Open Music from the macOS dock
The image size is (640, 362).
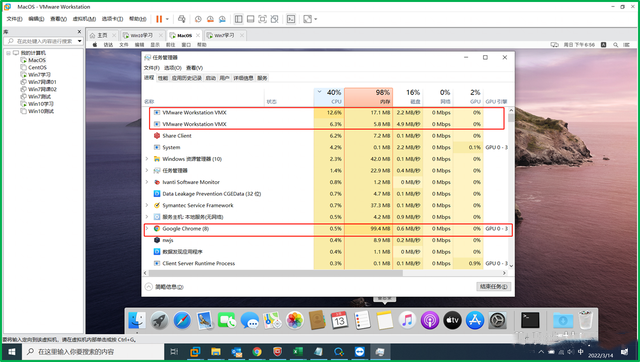point(407,320)
